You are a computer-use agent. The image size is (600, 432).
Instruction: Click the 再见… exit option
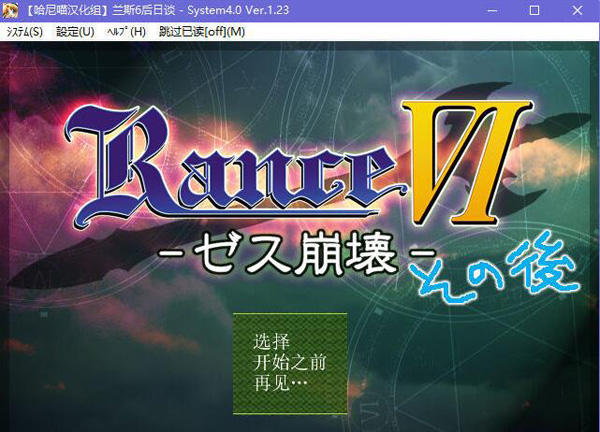pos(280,383)
